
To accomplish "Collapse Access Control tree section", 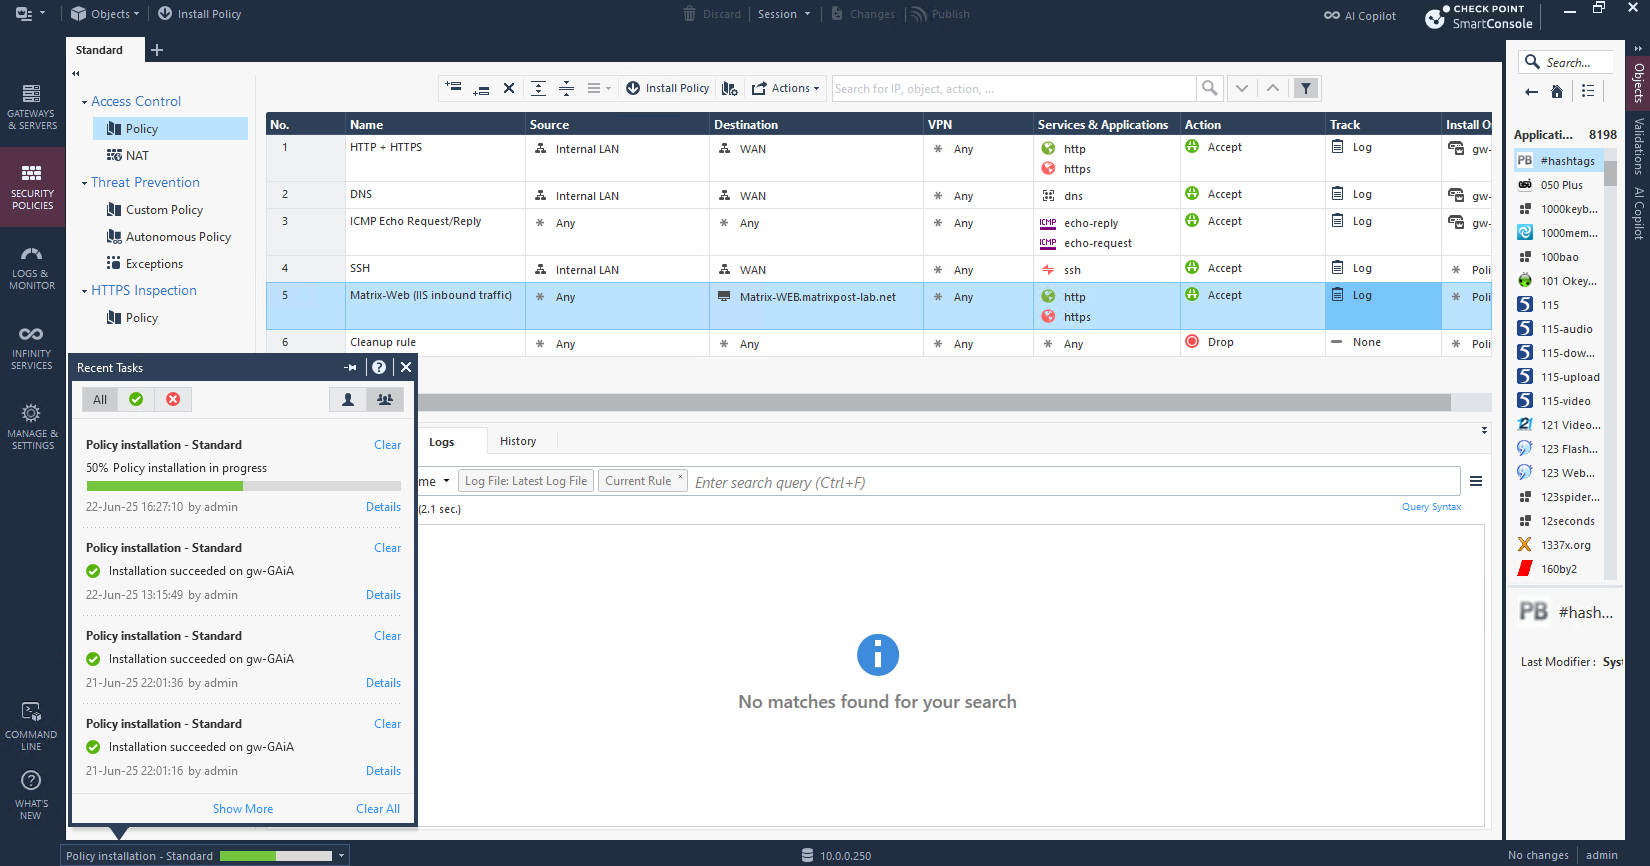I will point(84,102).
